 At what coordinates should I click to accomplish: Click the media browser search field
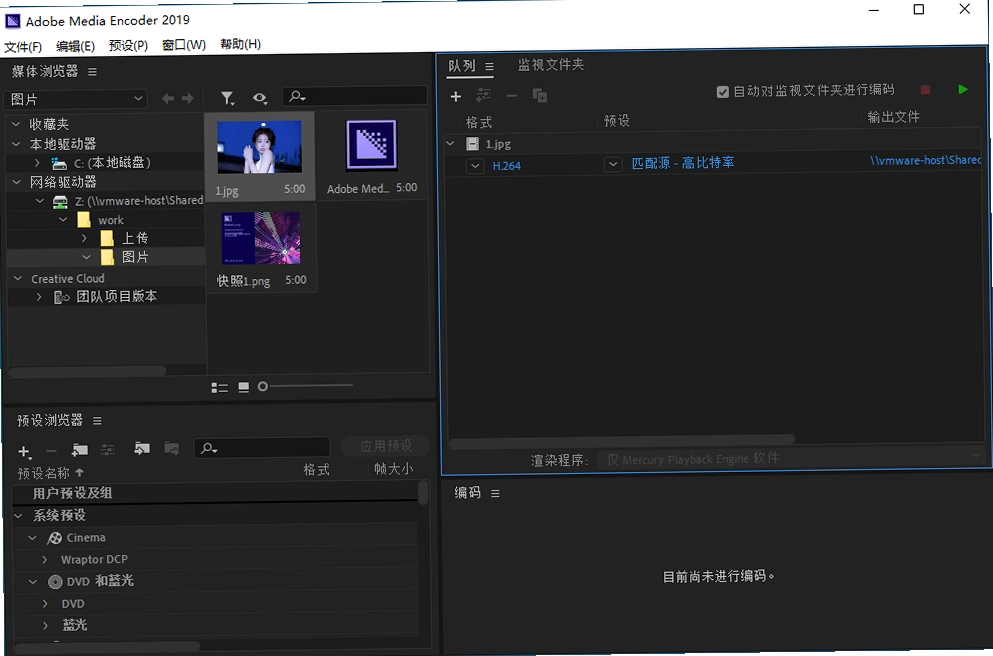point(355,96)
